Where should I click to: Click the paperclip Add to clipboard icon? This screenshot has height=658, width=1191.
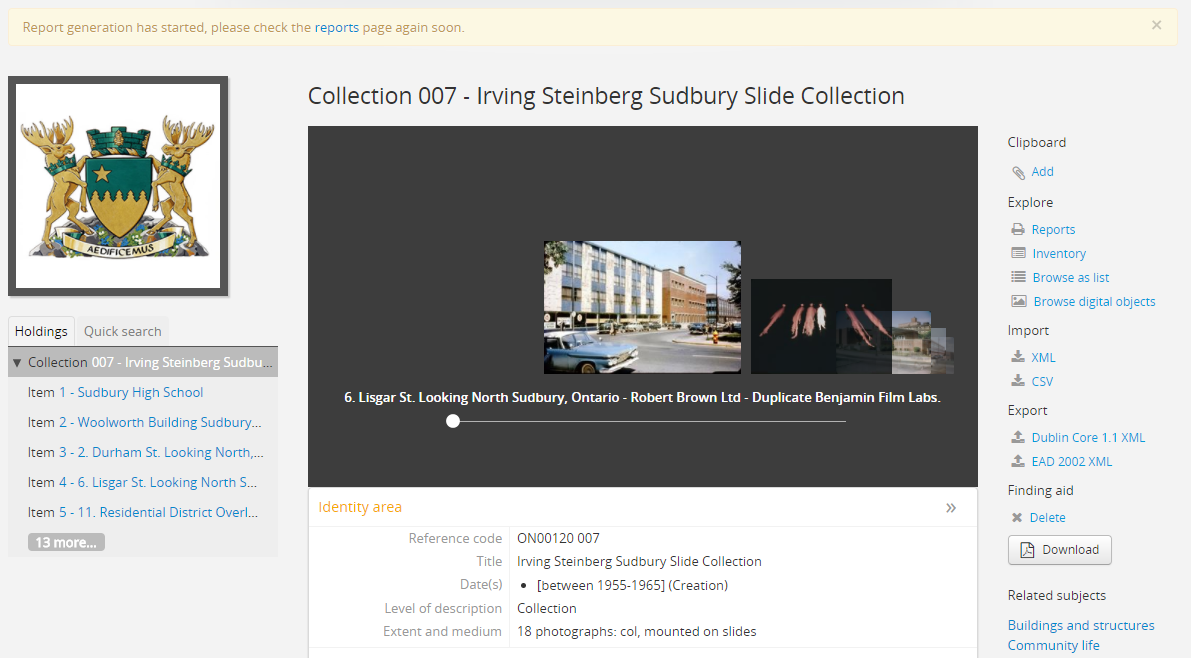pyautogui.click(x=1018, y=173)
